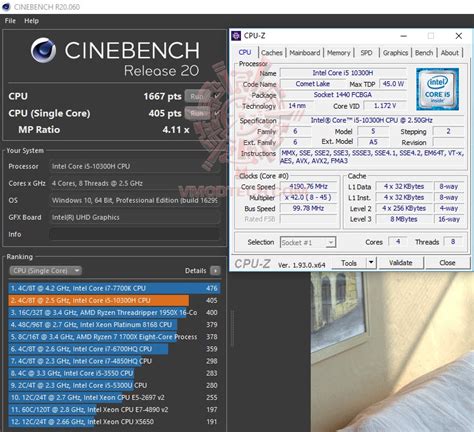Click the Cores count value 4
This screenshot has height=432, width=474.
[x=398, y=242]
